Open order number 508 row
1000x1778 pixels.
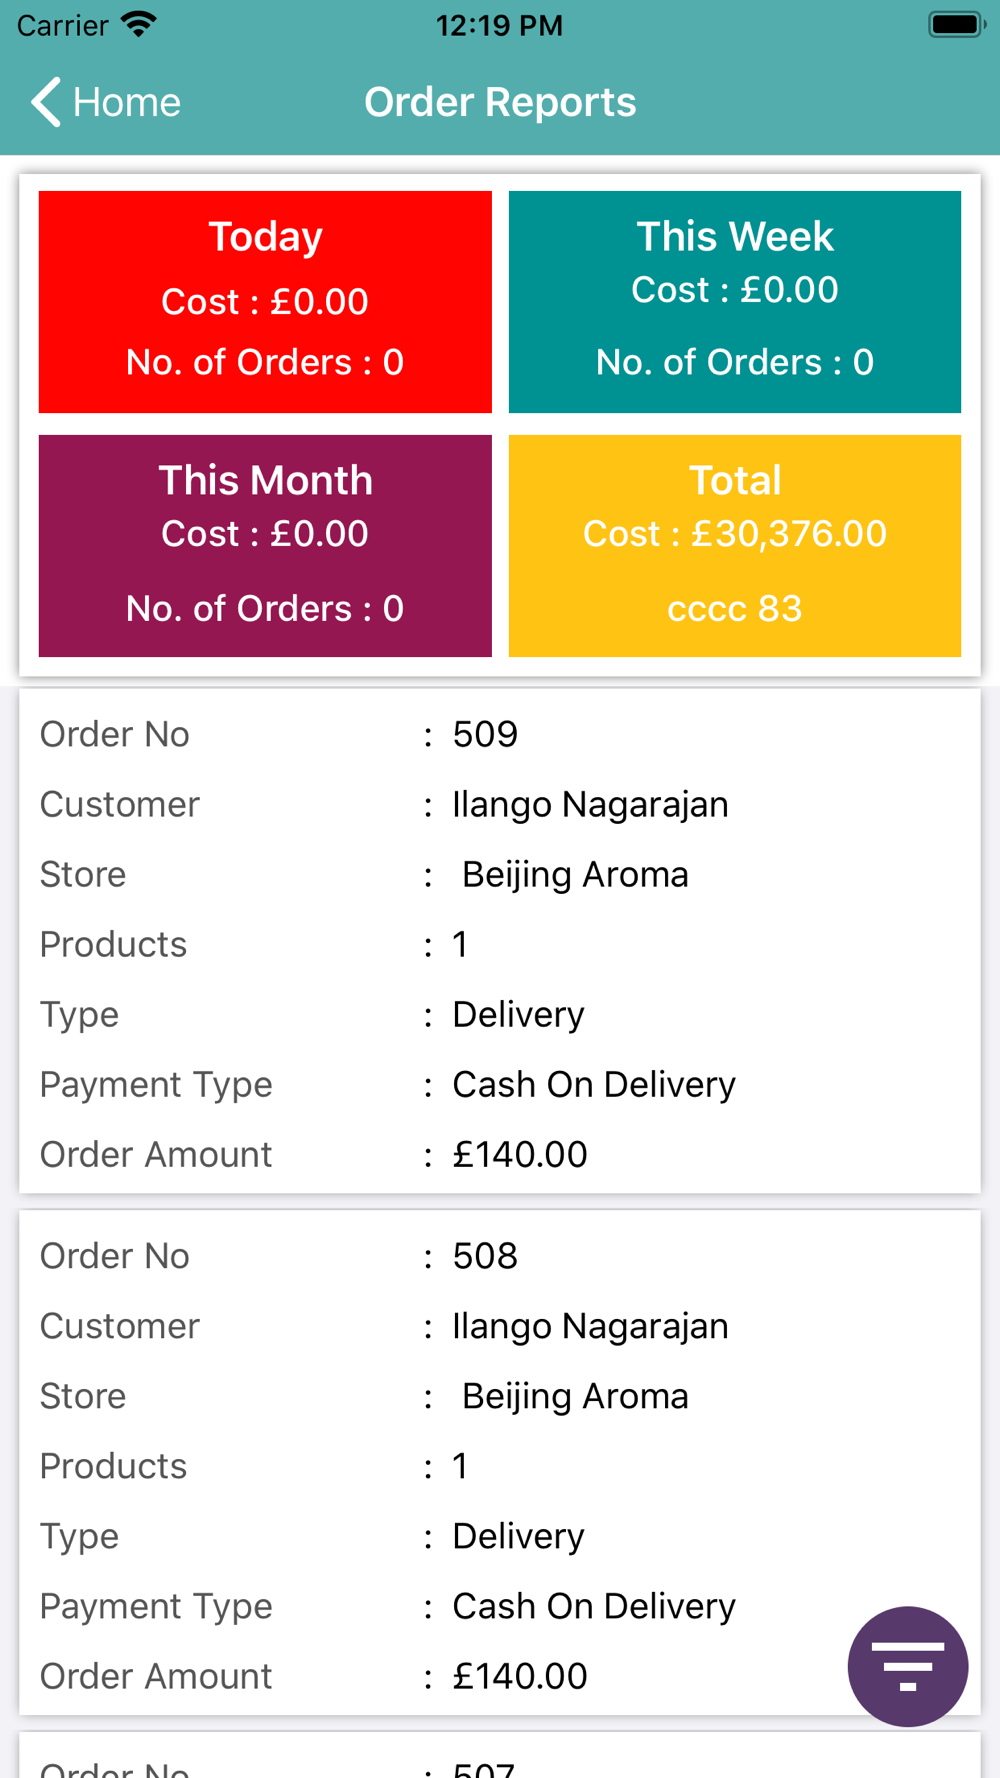pos(500,1256)
